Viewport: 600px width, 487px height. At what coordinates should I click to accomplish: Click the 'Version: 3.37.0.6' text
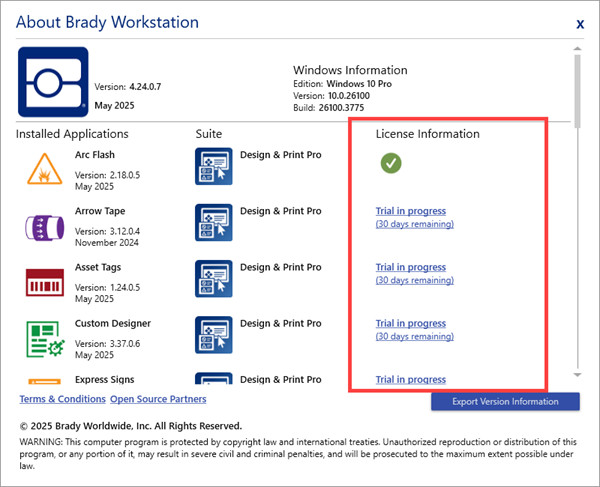(107, 344)
